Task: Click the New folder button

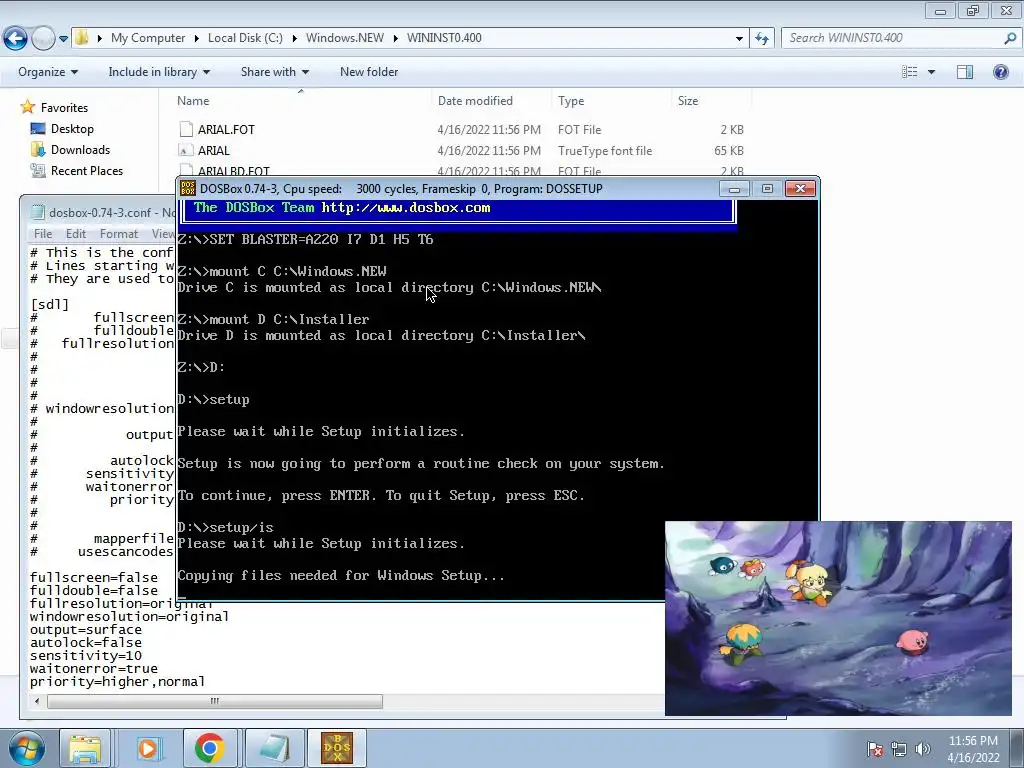Action: coord(369,72)
